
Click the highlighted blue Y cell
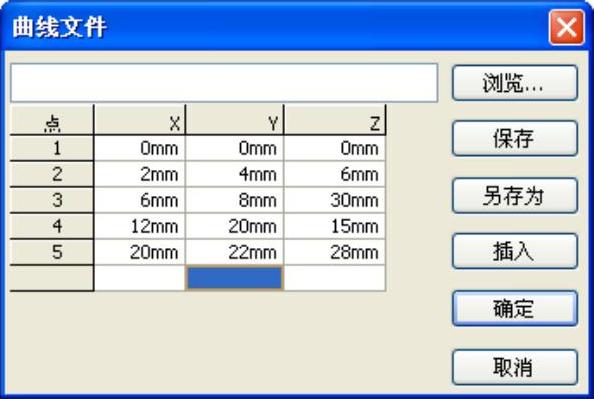click(x=235, y=278)
